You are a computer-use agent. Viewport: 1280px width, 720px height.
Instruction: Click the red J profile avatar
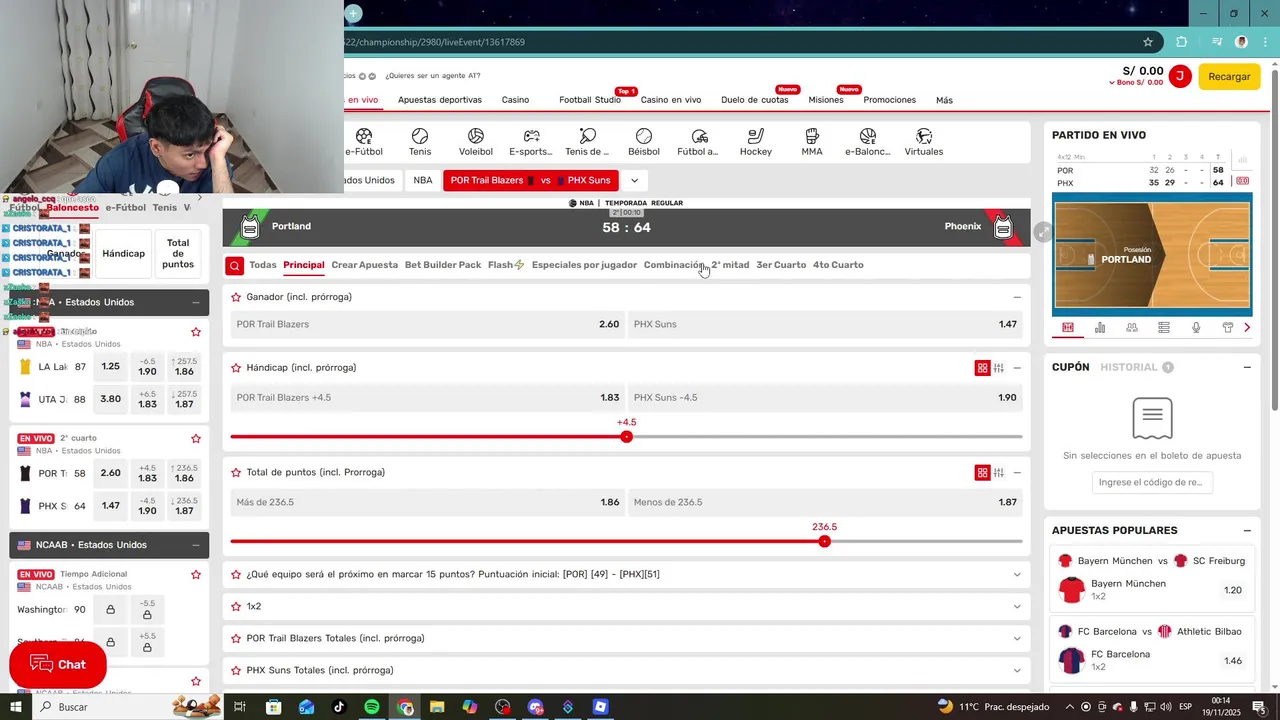[1180, 76]
